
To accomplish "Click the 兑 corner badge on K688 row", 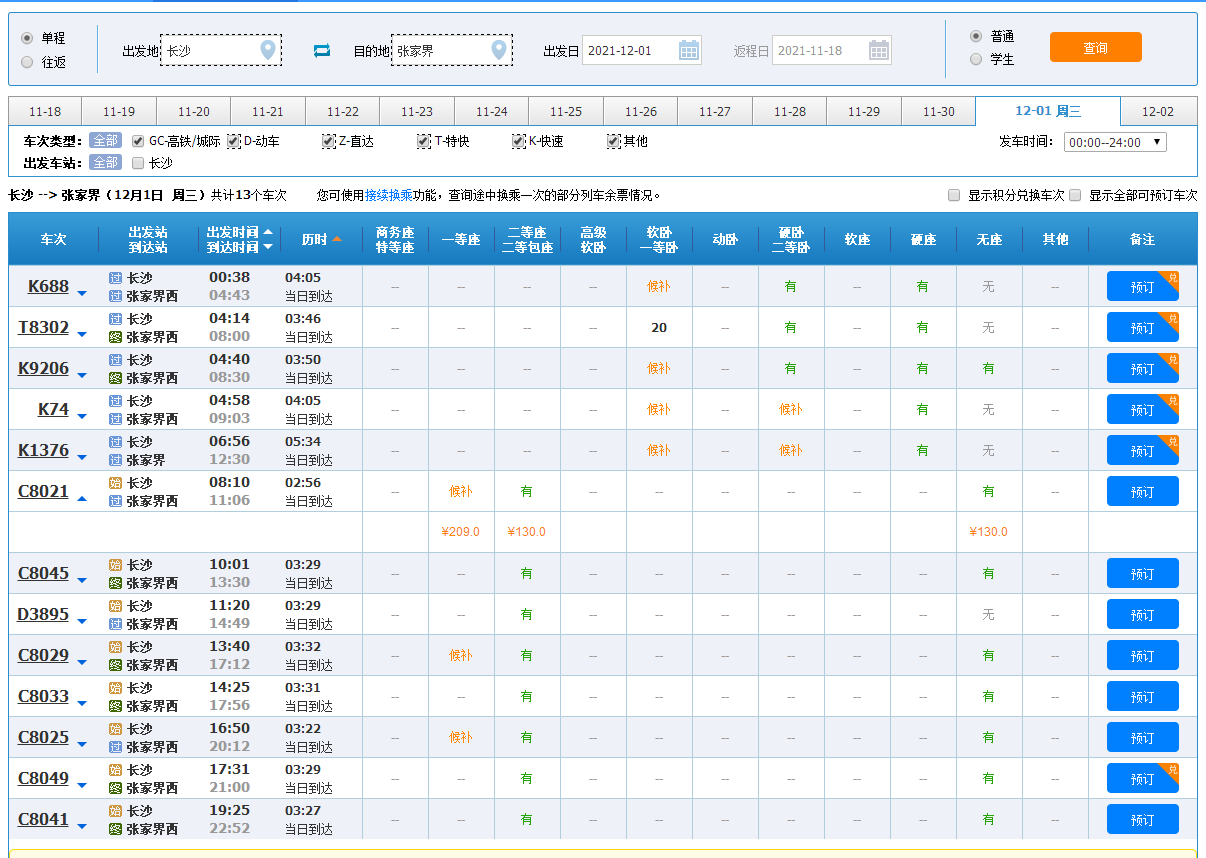I will point(1172,277).
